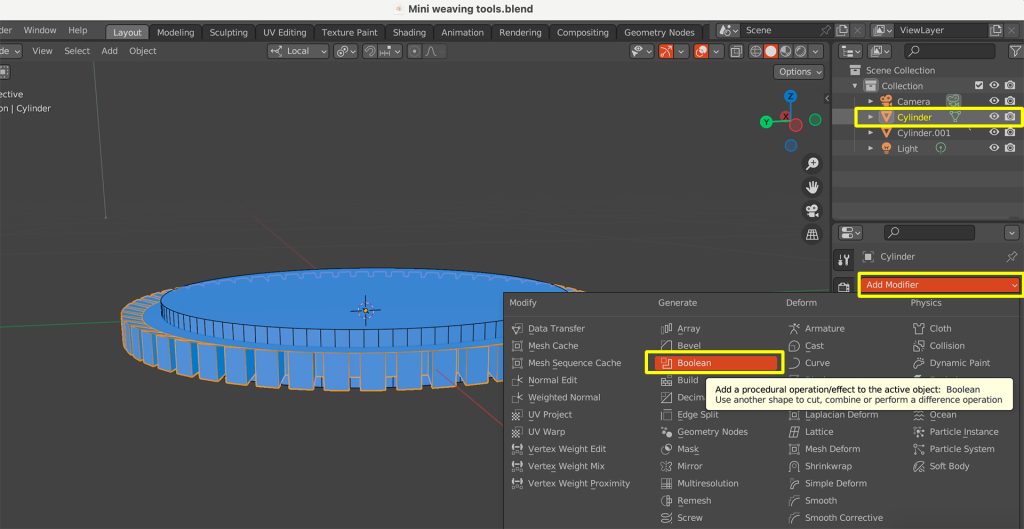1024x529 pixels.
Task: Toggle the viewport overlays button
Action: 701,51
